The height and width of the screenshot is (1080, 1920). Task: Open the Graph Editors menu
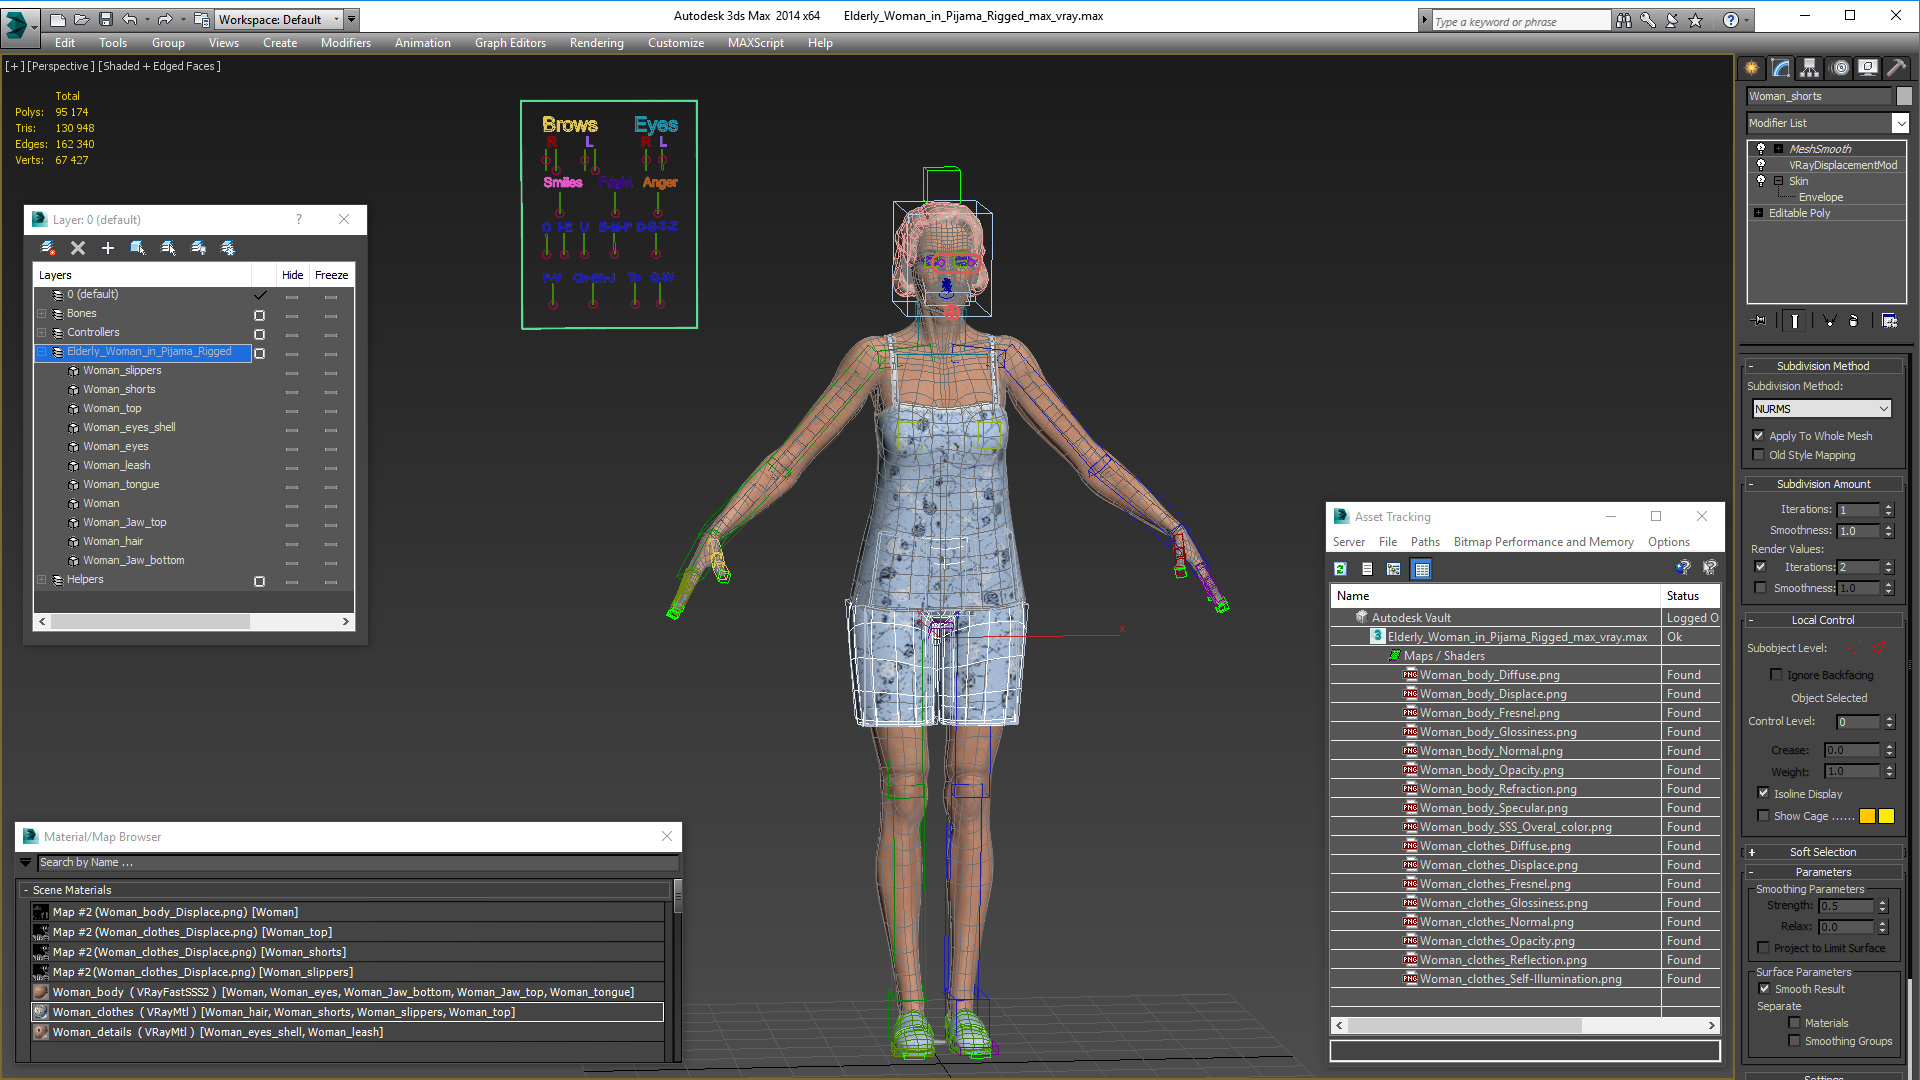click(510, 43)
